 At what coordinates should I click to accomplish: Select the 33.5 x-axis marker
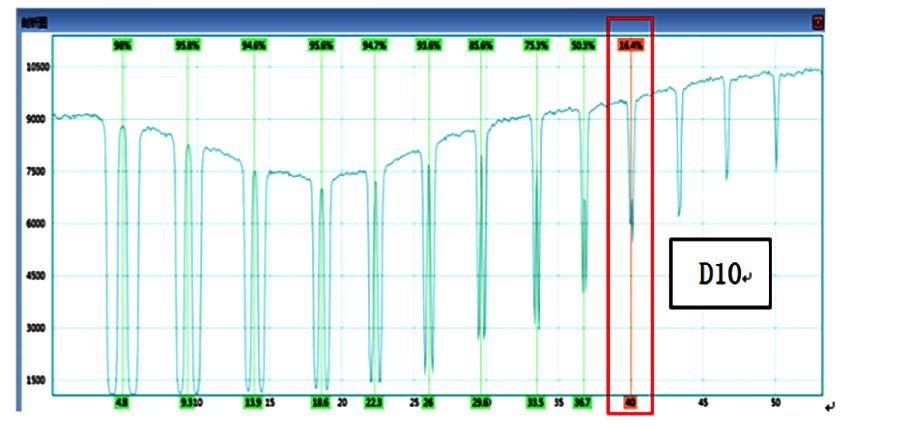(x=536, y=402)
